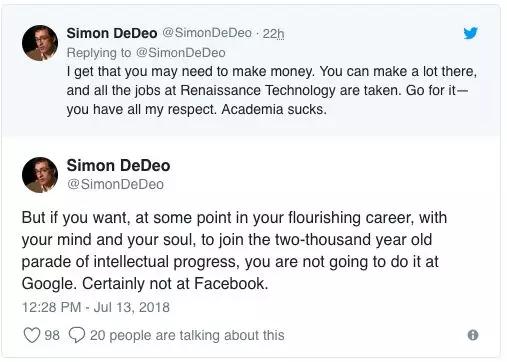
Task: Open 20 people are talking about this
Action: (187, 335)
